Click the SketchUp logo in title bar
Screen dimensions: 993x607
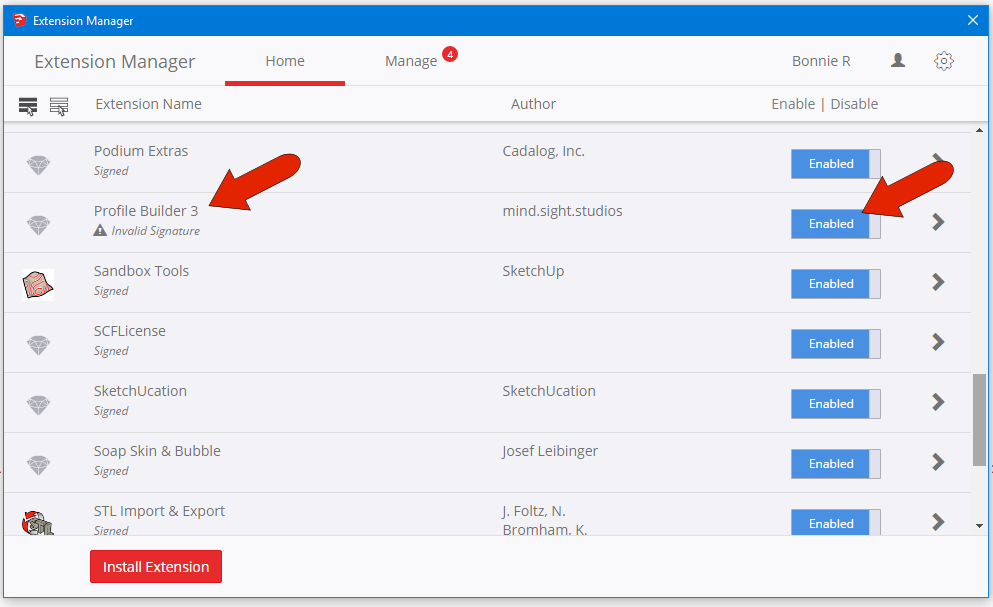pos(20,20)
